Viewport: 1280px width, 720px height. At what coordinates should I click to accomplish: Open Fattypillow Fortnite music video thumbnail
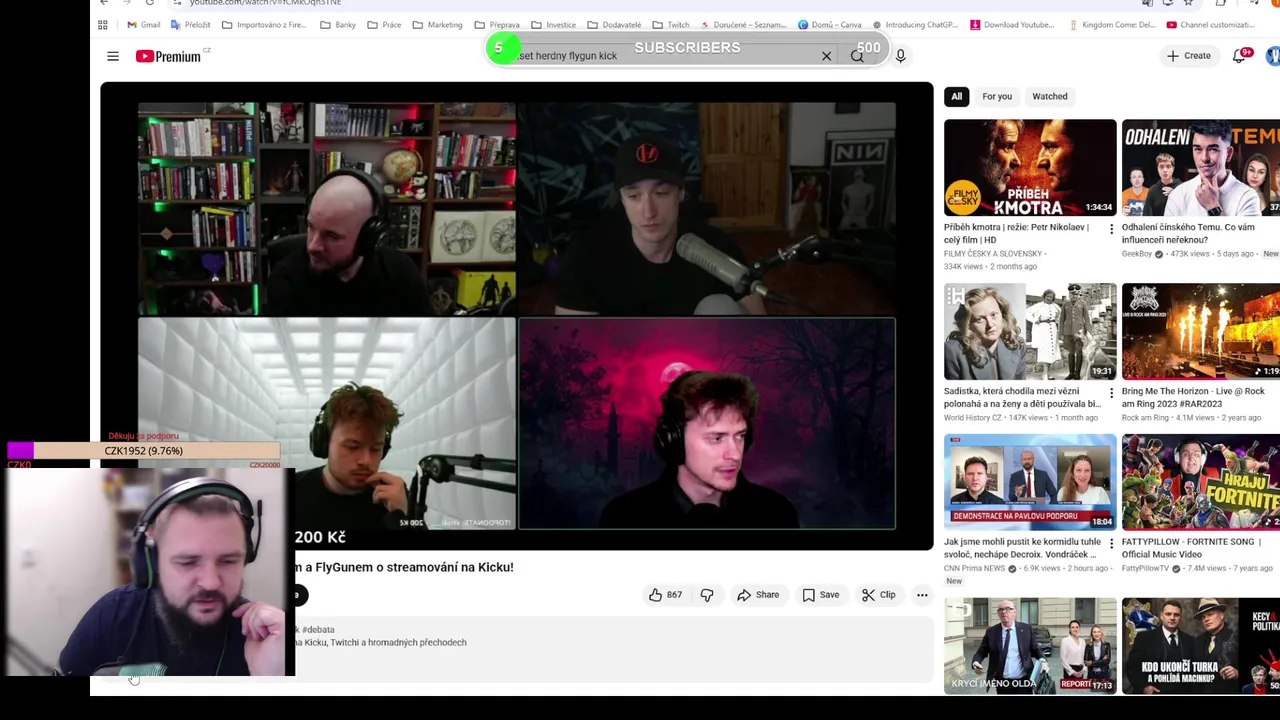[x=1200, y=482]
